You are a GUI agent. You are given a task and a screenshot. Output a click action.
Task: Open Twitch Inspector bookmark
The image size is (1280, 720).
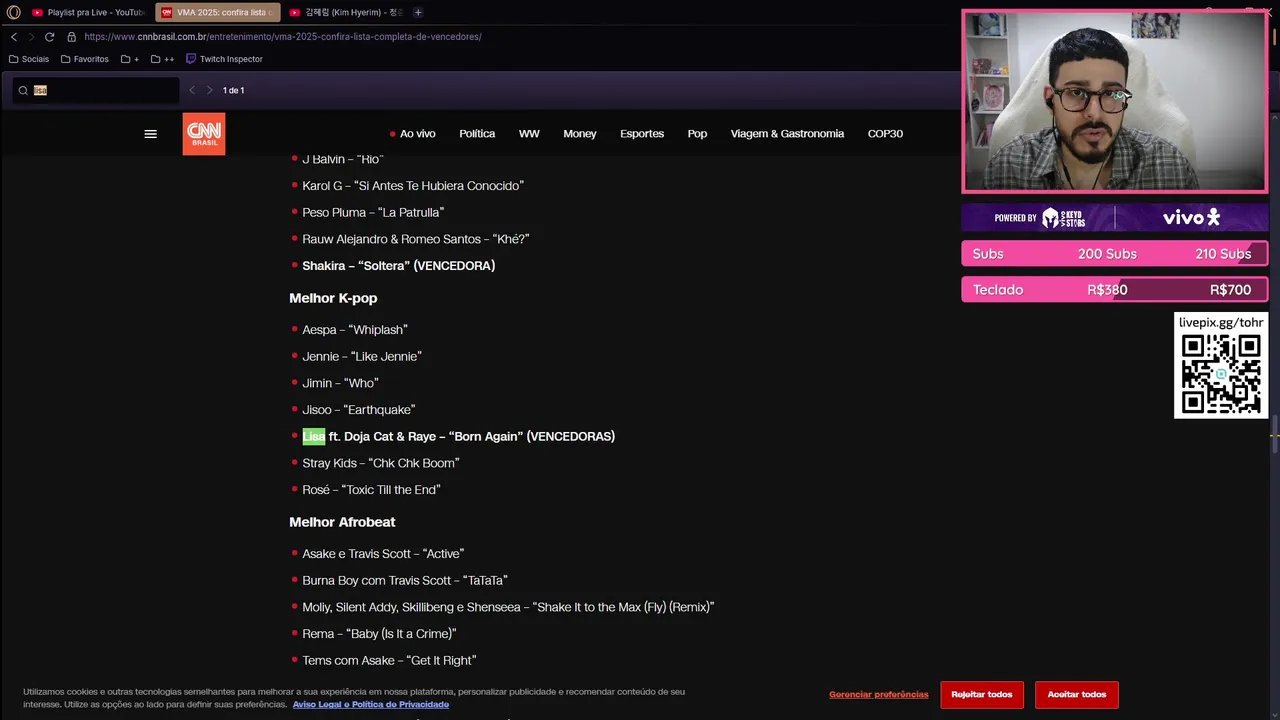pos(224,59)
